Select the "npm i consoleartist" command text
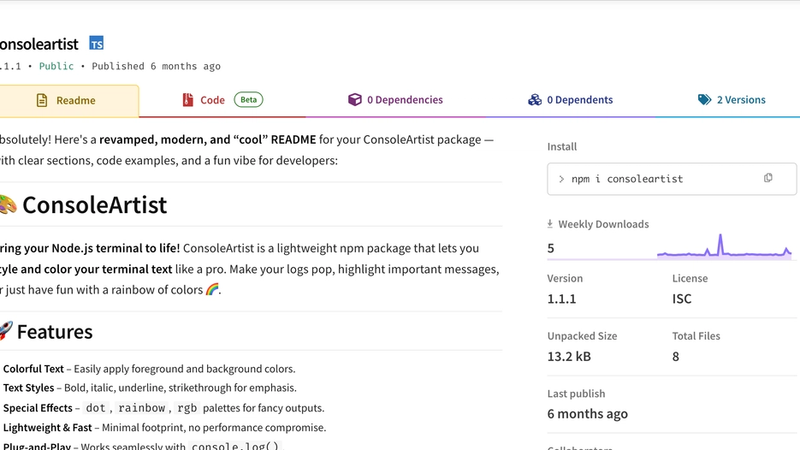Viewport: 800px width, 450px height. [x=627, y=178]
